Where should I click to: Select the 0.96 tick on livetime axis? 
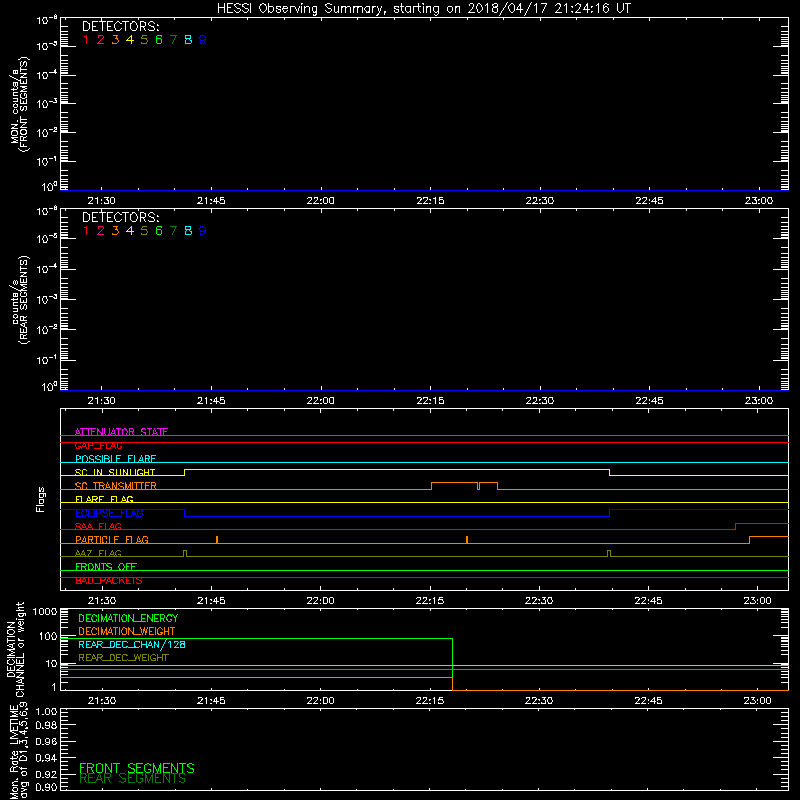[46, 742]
